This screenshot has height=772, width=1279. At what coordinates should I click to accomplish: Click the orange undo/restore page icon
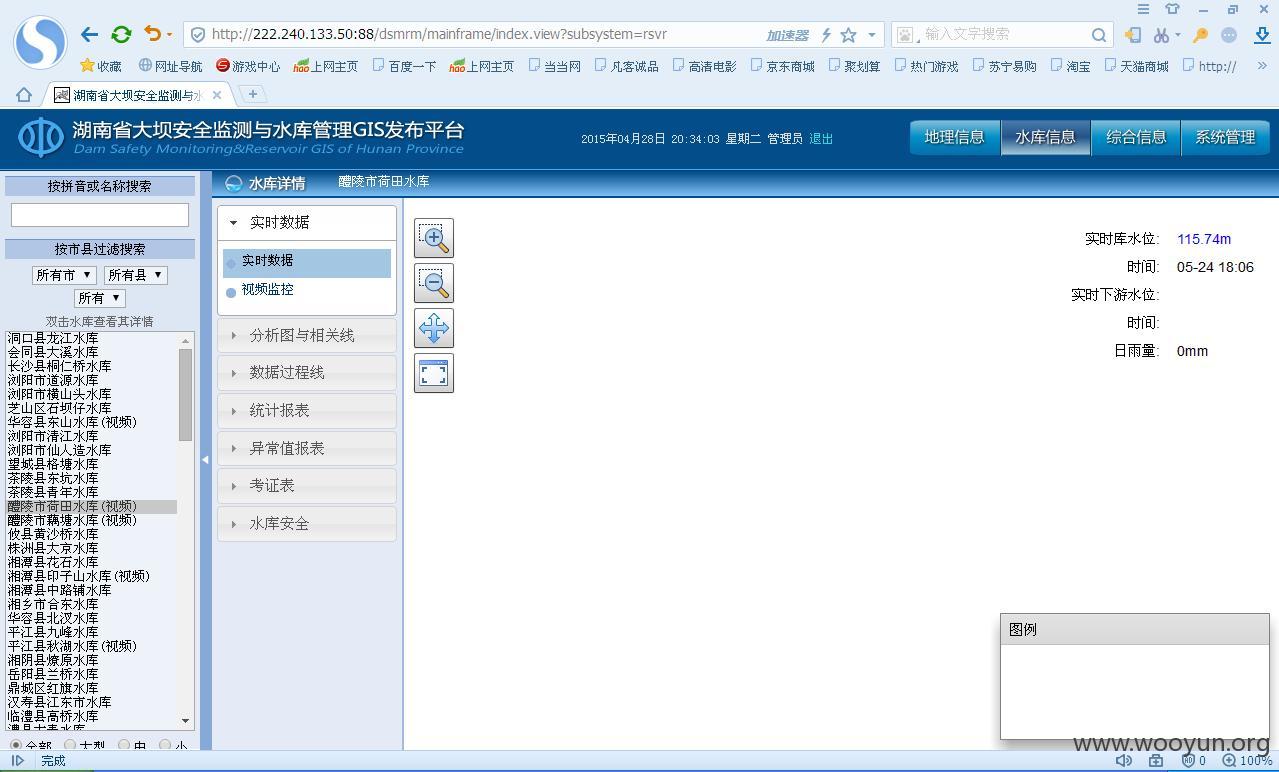point(152,34)
